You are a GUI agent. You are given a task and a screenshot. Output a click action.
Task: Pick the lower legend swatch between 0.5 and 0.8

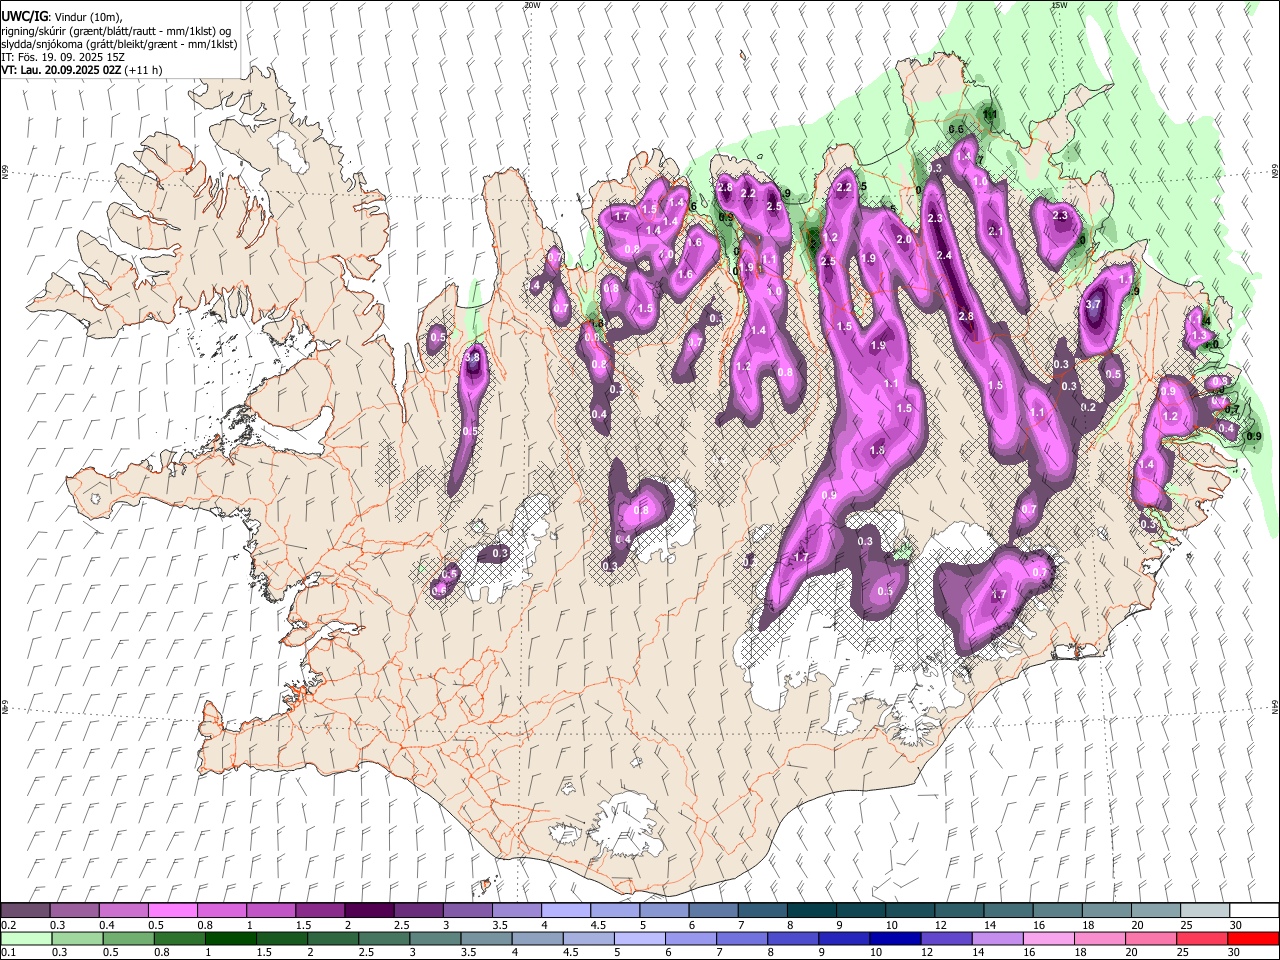tap(128, 939)
